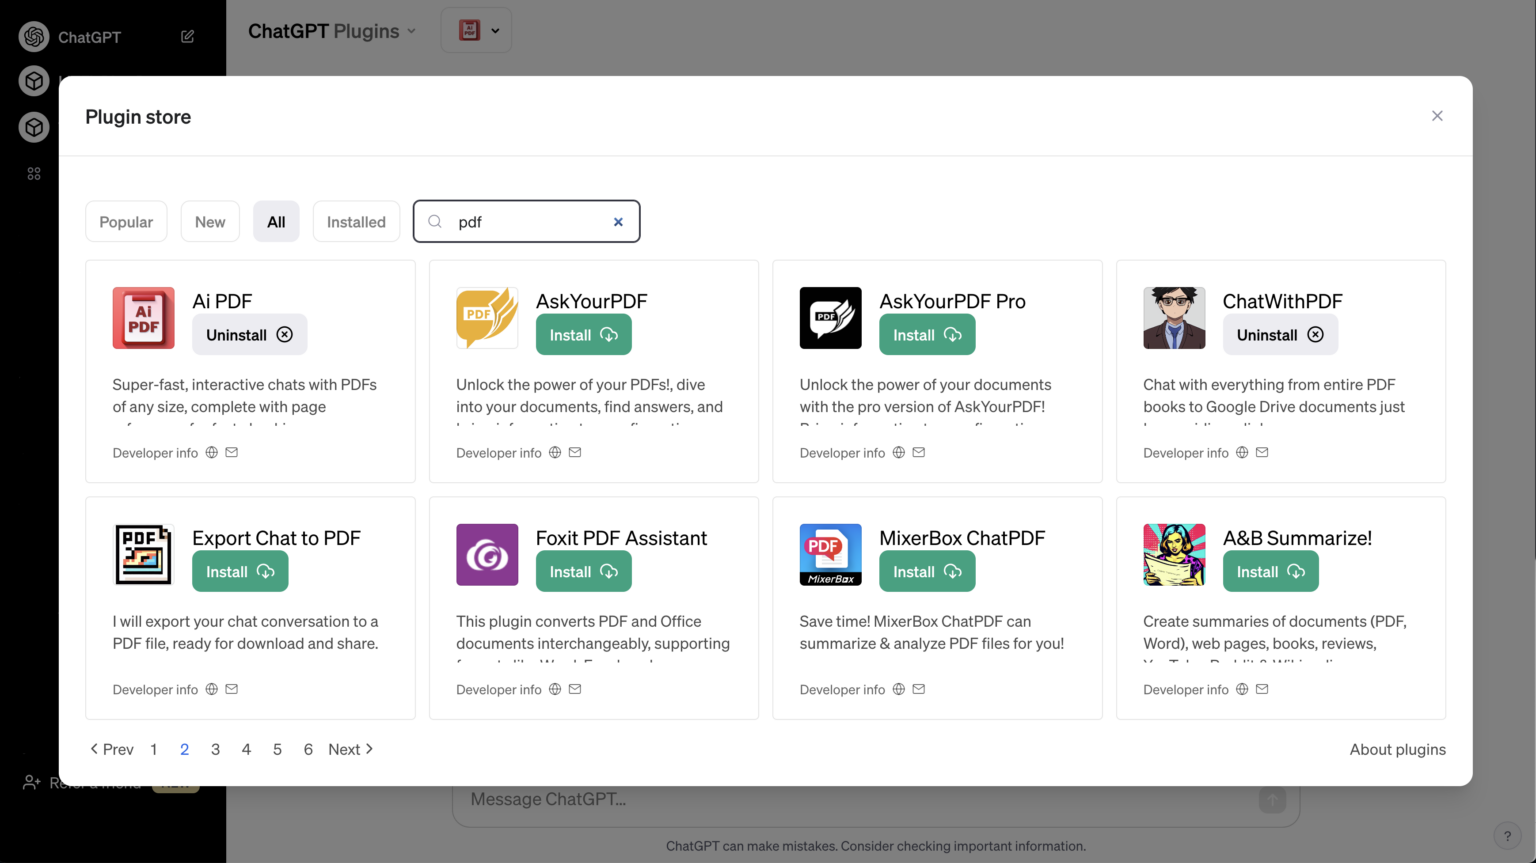Focus the plugin search field
The width and height of the screenshot is (1536, 863).
[x=530, y=222]
